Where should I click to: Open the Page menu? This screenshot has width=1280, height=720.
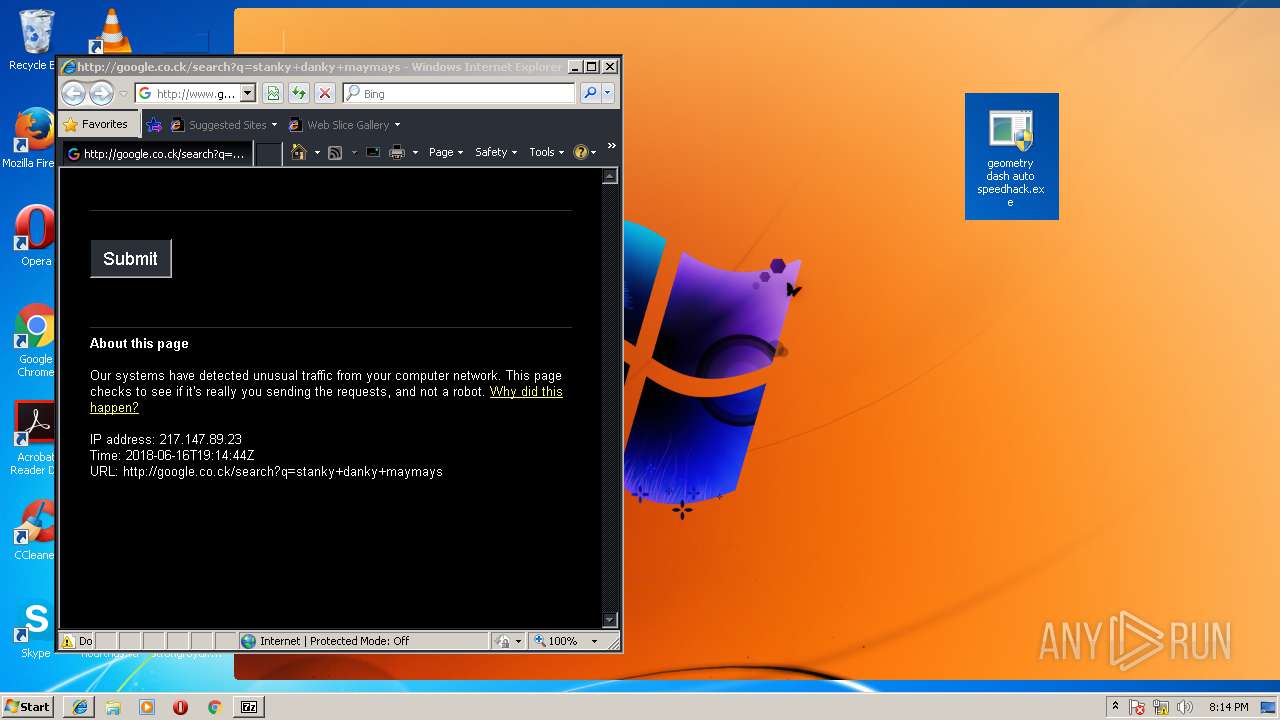pyautogui.click(x=446, y=152)
